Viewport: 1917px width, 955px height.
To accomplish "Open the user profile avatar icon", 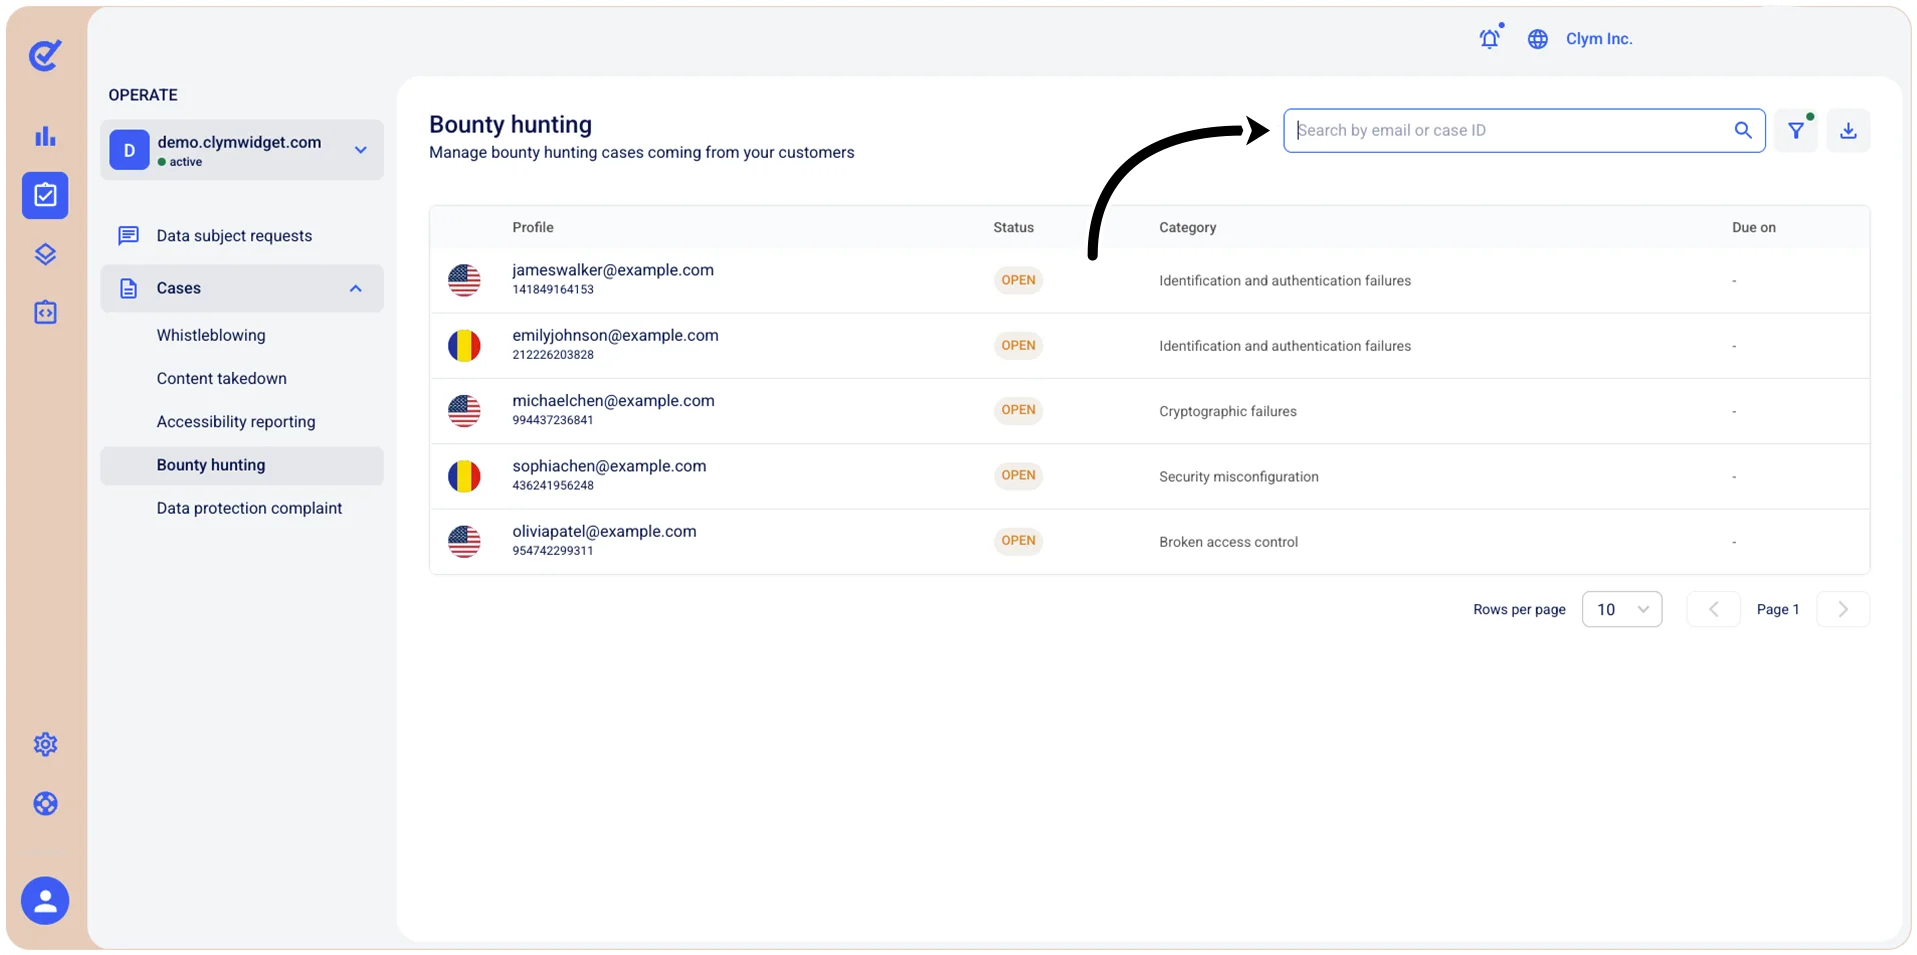I will 45,901.
